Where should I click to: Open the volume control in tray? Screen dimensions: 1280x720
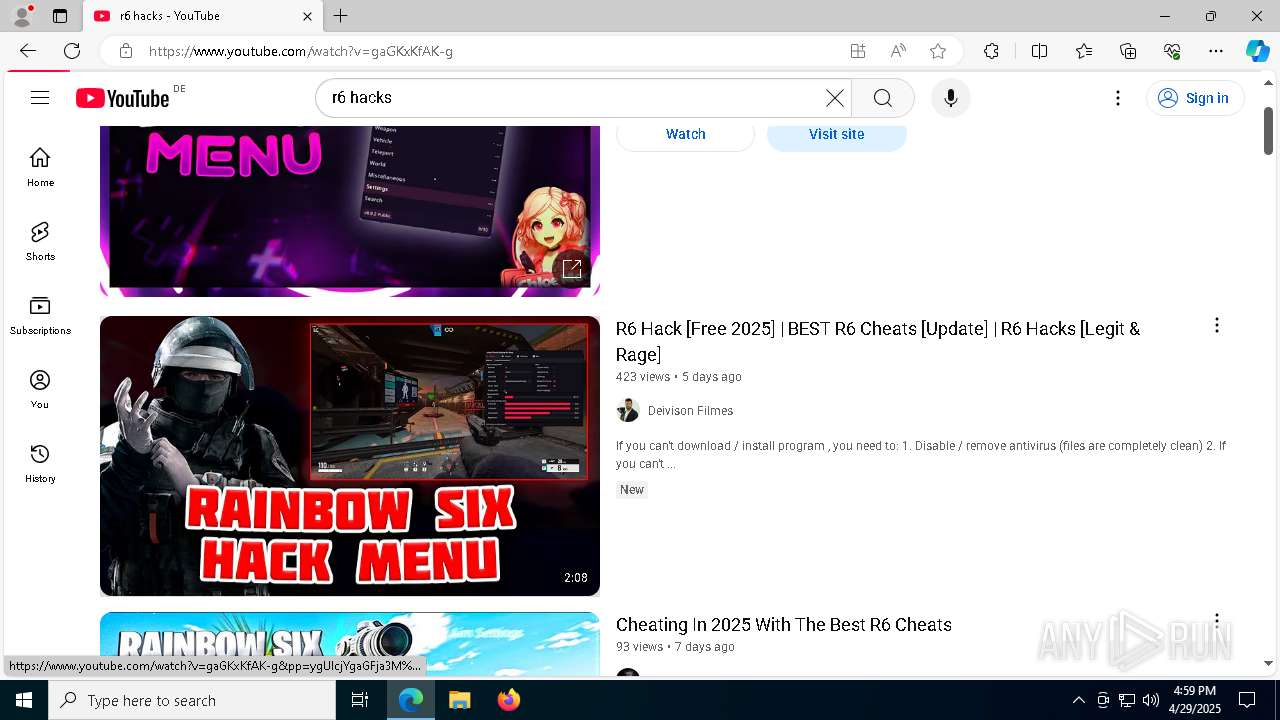pyautogui.click(x=1150, y=700)
